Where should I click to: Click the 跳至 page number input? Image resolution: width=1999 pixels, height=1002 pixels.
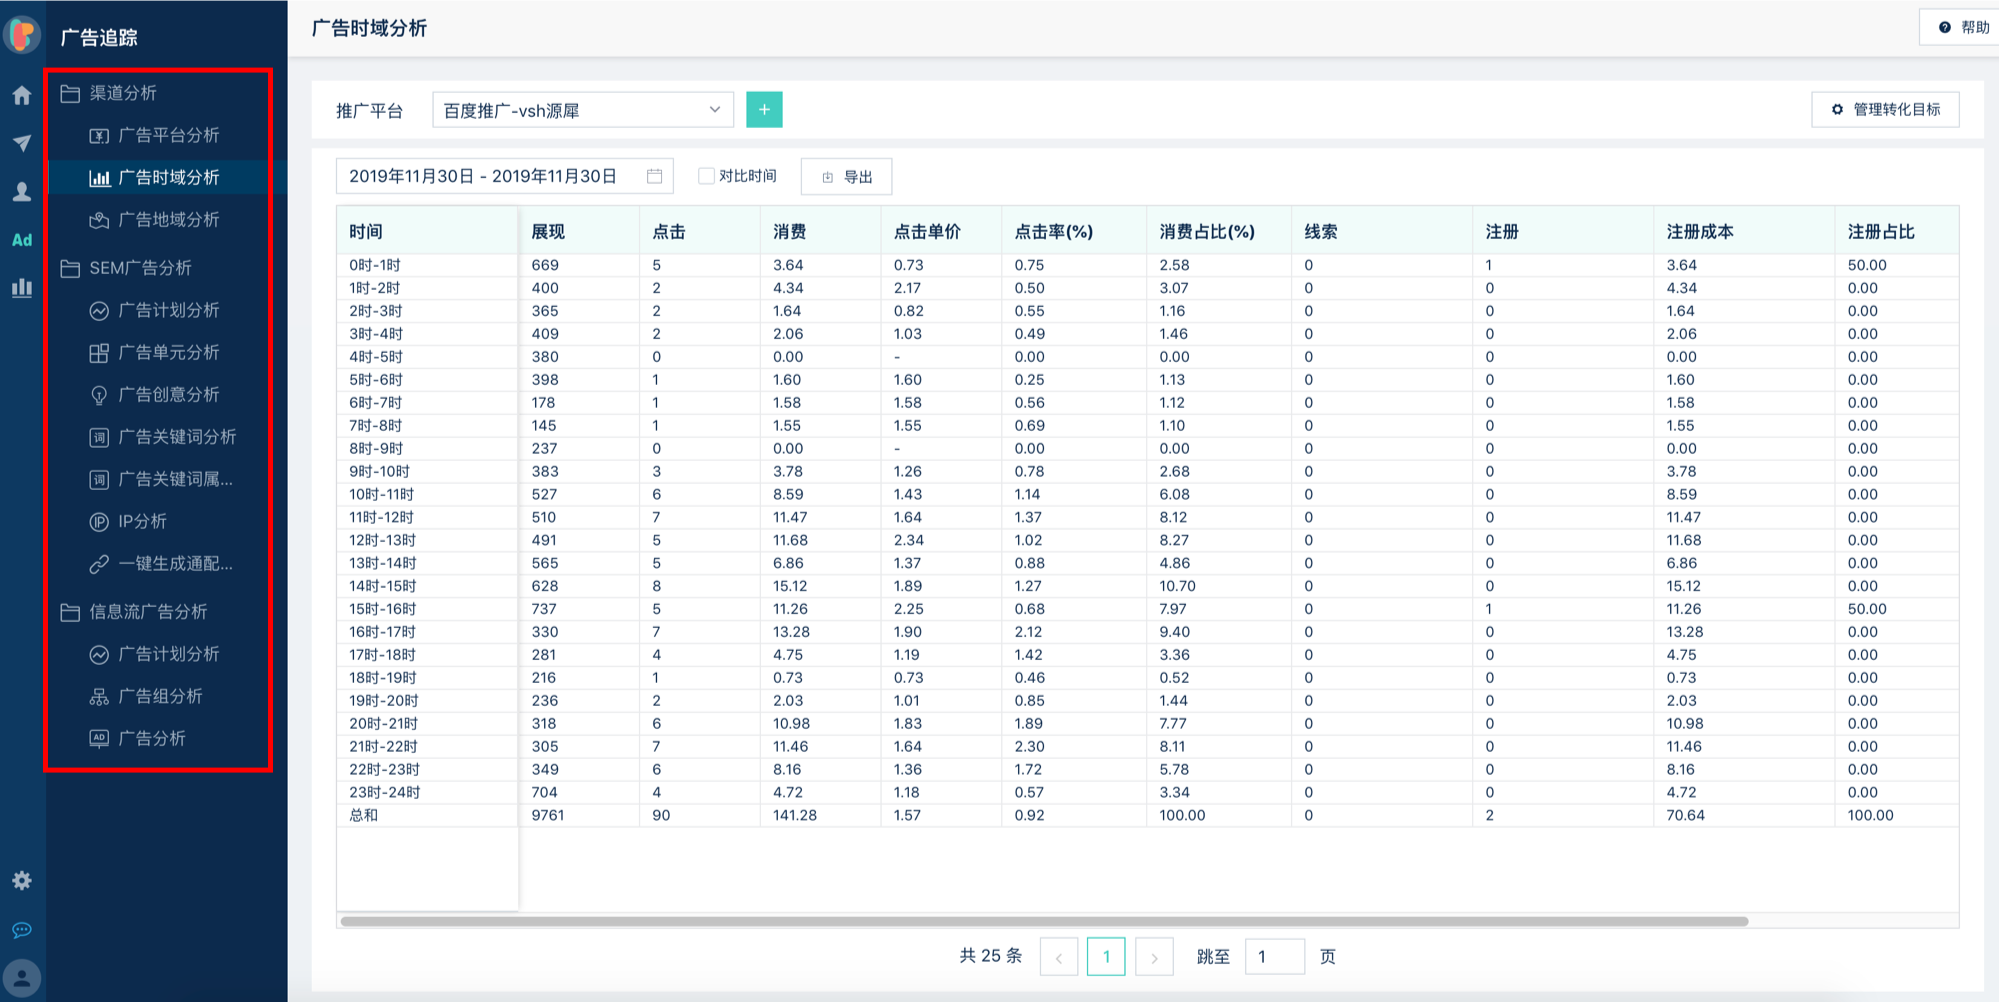tap(1274, 957)
